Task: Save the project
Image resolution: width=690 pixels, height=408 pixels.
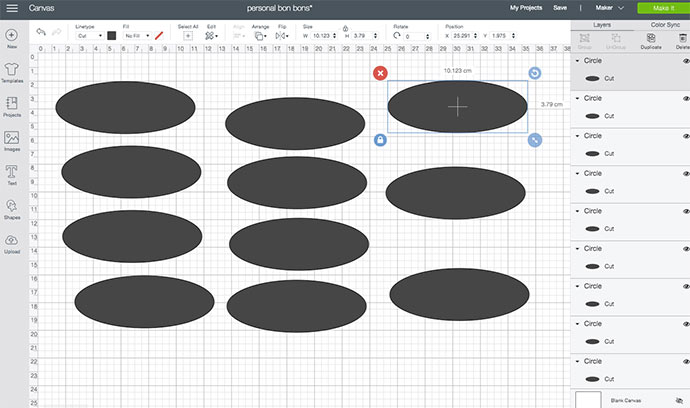Action: tap(560, 8)
